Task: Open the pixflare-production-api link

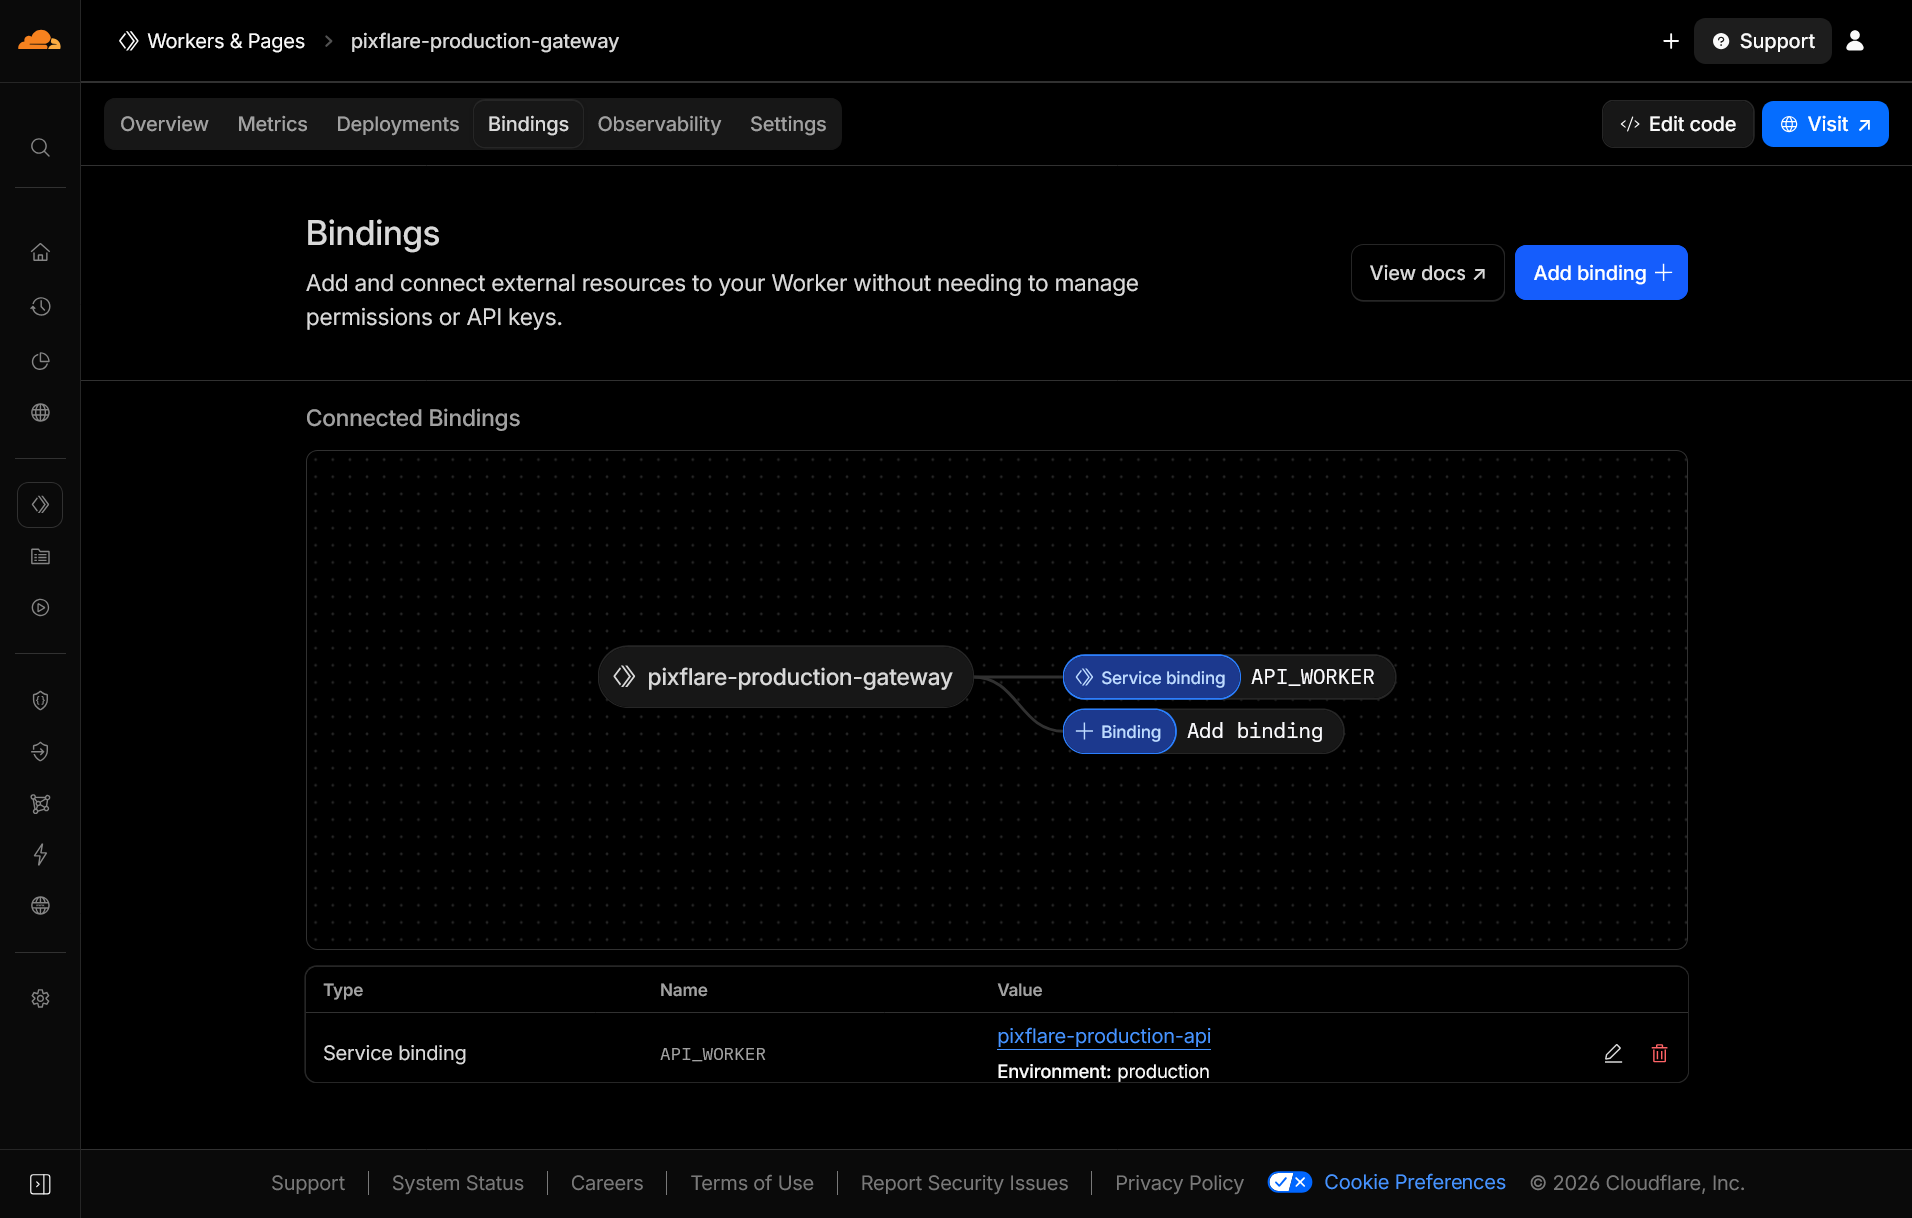Action: pos(1103,1036)
